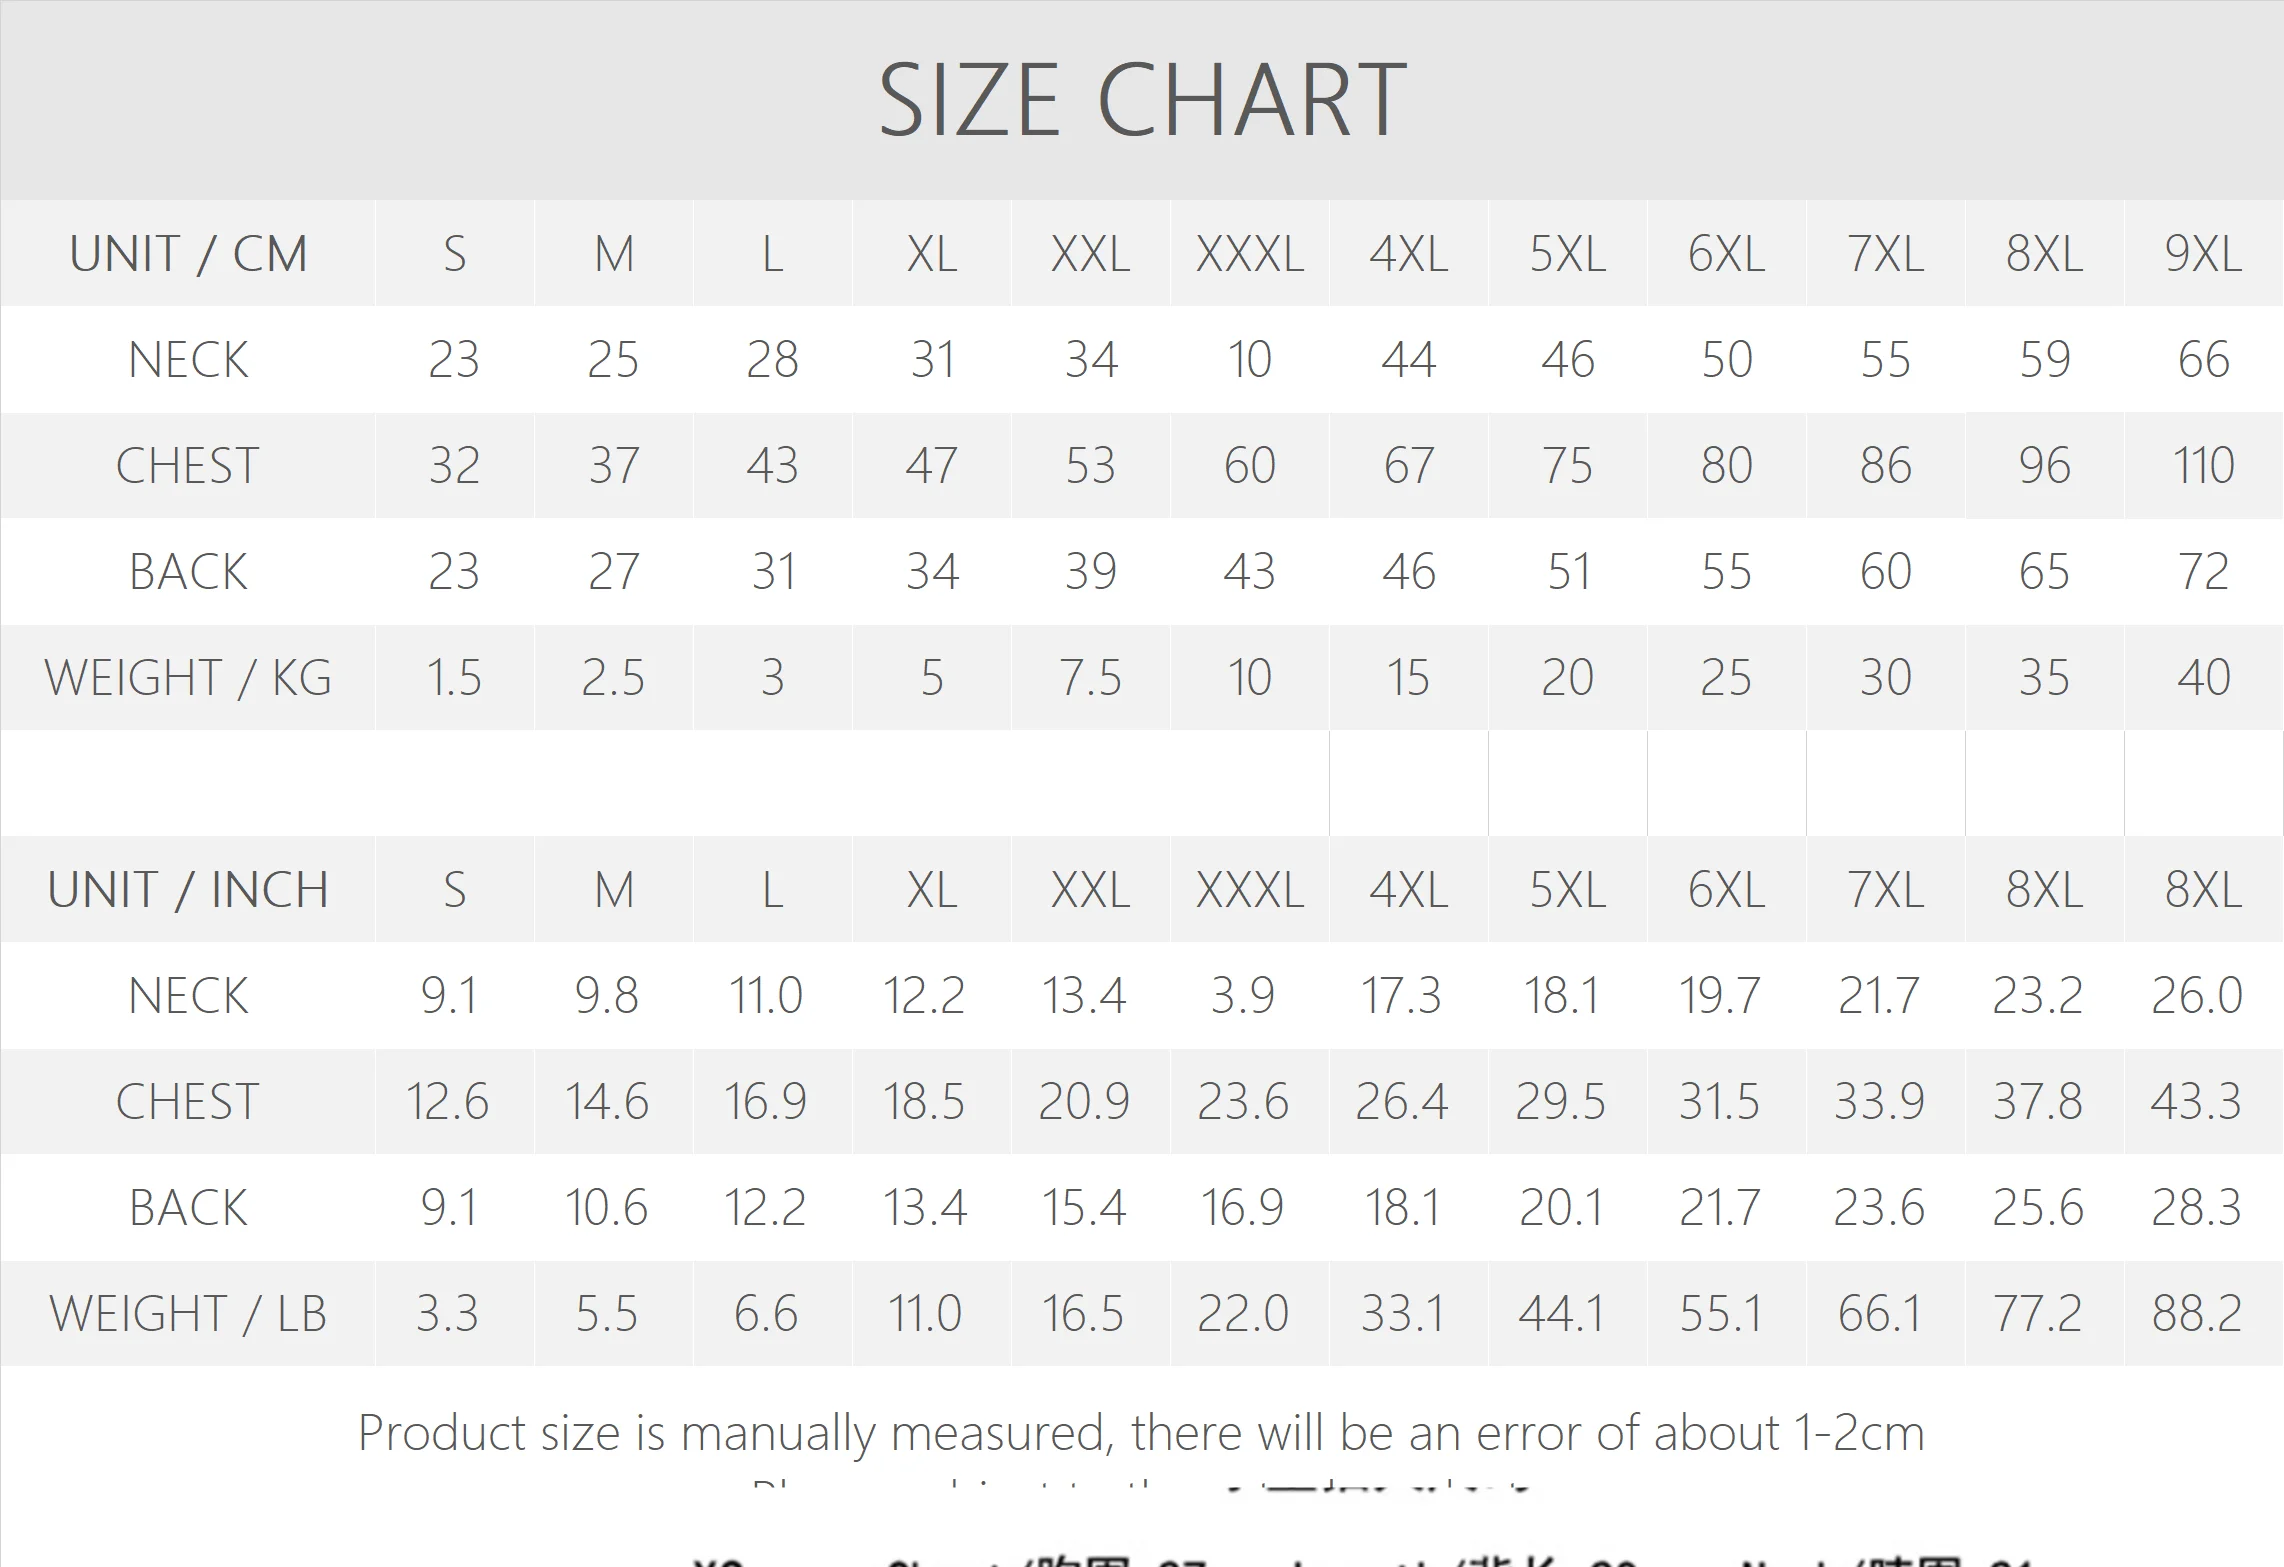Click the neck value 66
This screenshot has width=2284, height=1567.
click(2203, 360)
